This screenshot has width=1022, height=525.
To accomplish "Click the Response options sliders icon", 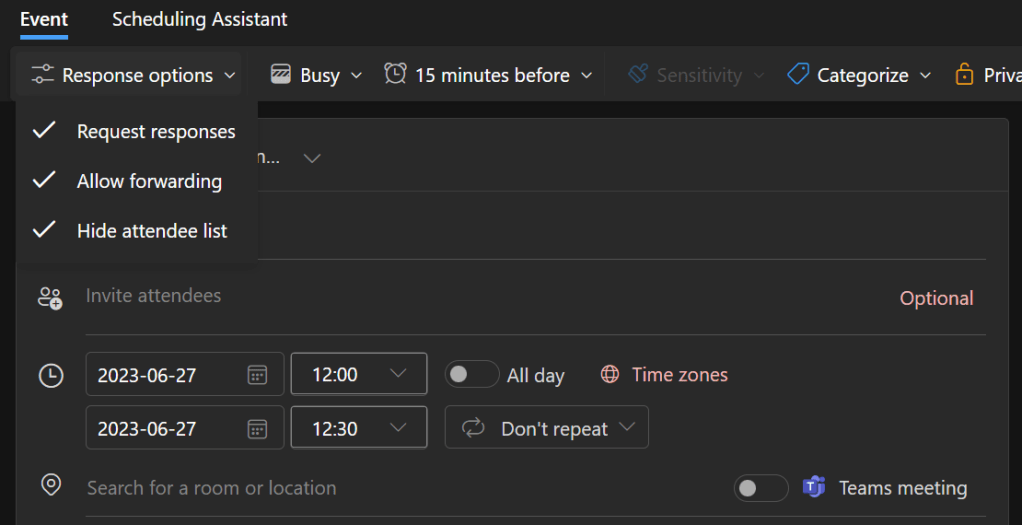I will [42, 75].
